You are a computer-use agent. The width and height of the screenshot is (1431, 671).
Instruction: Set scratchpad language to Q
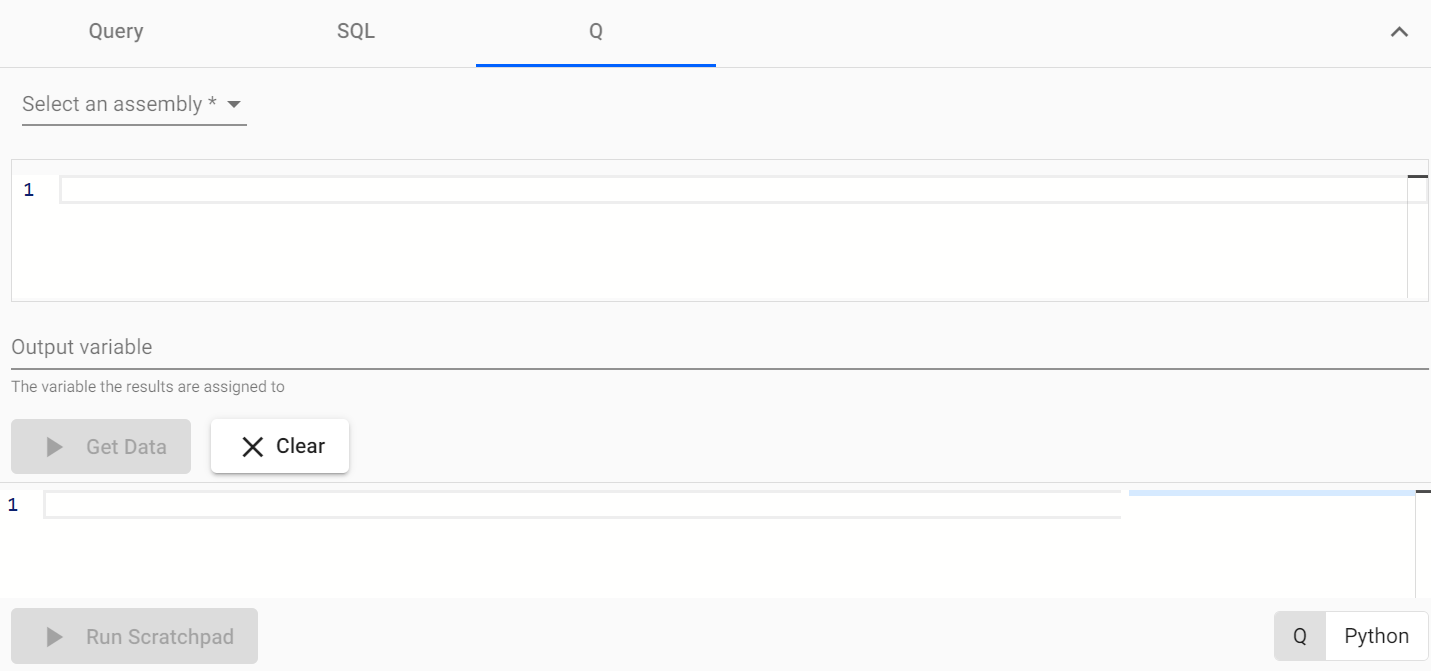tap(1300, 636)
